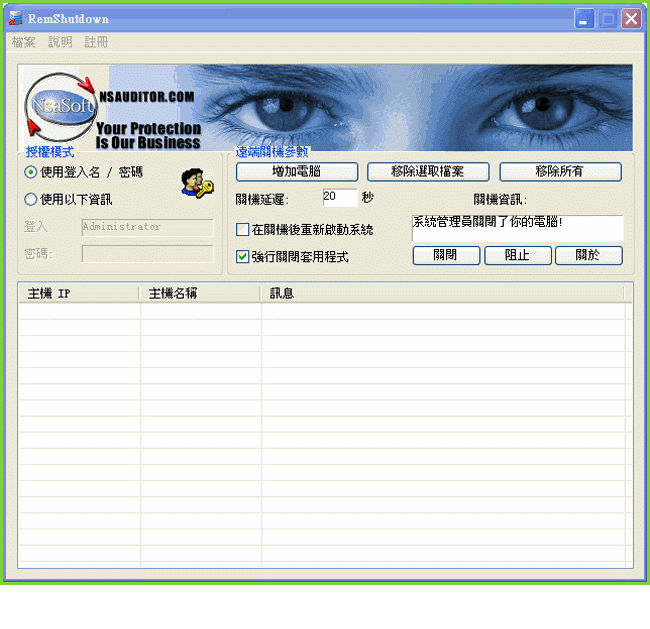Enable 在關機後重新啟動系統 checkbox

pyautogui.click(x=243, y=230)
